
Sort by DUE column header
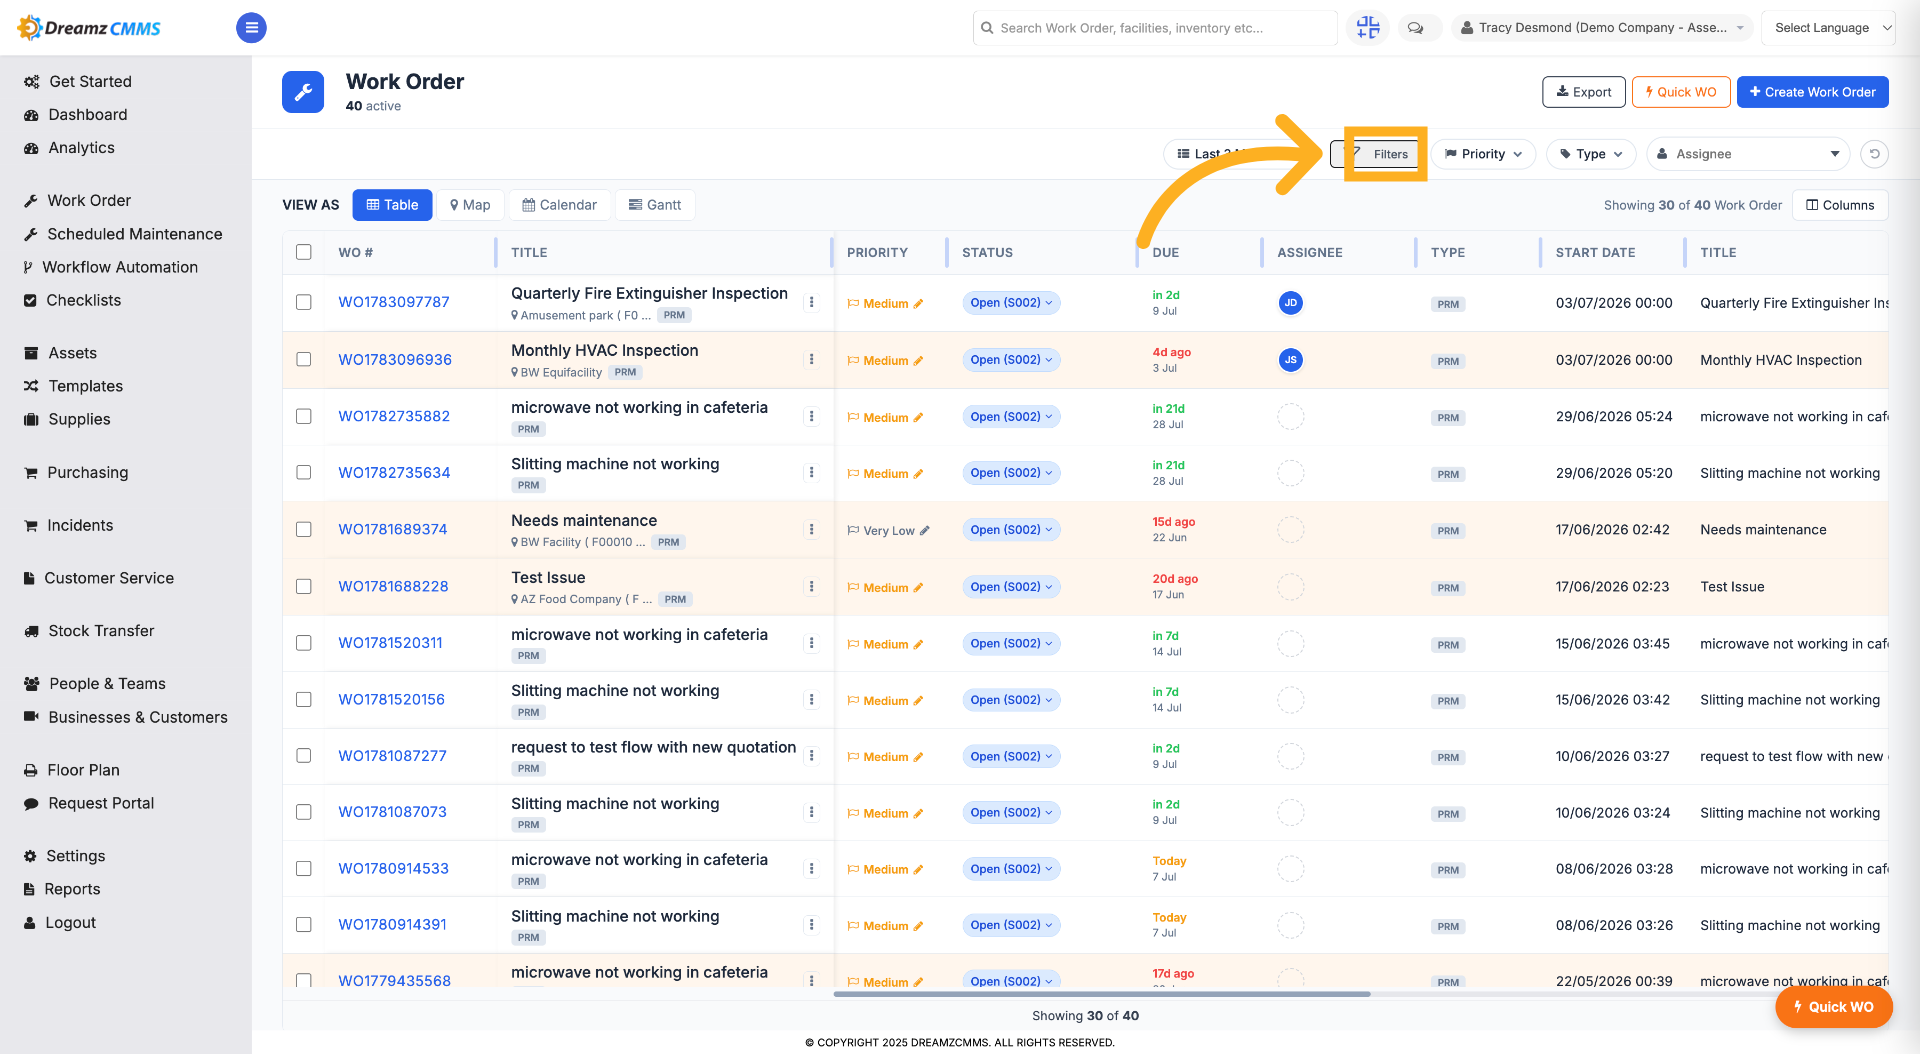coord(1165,253)
